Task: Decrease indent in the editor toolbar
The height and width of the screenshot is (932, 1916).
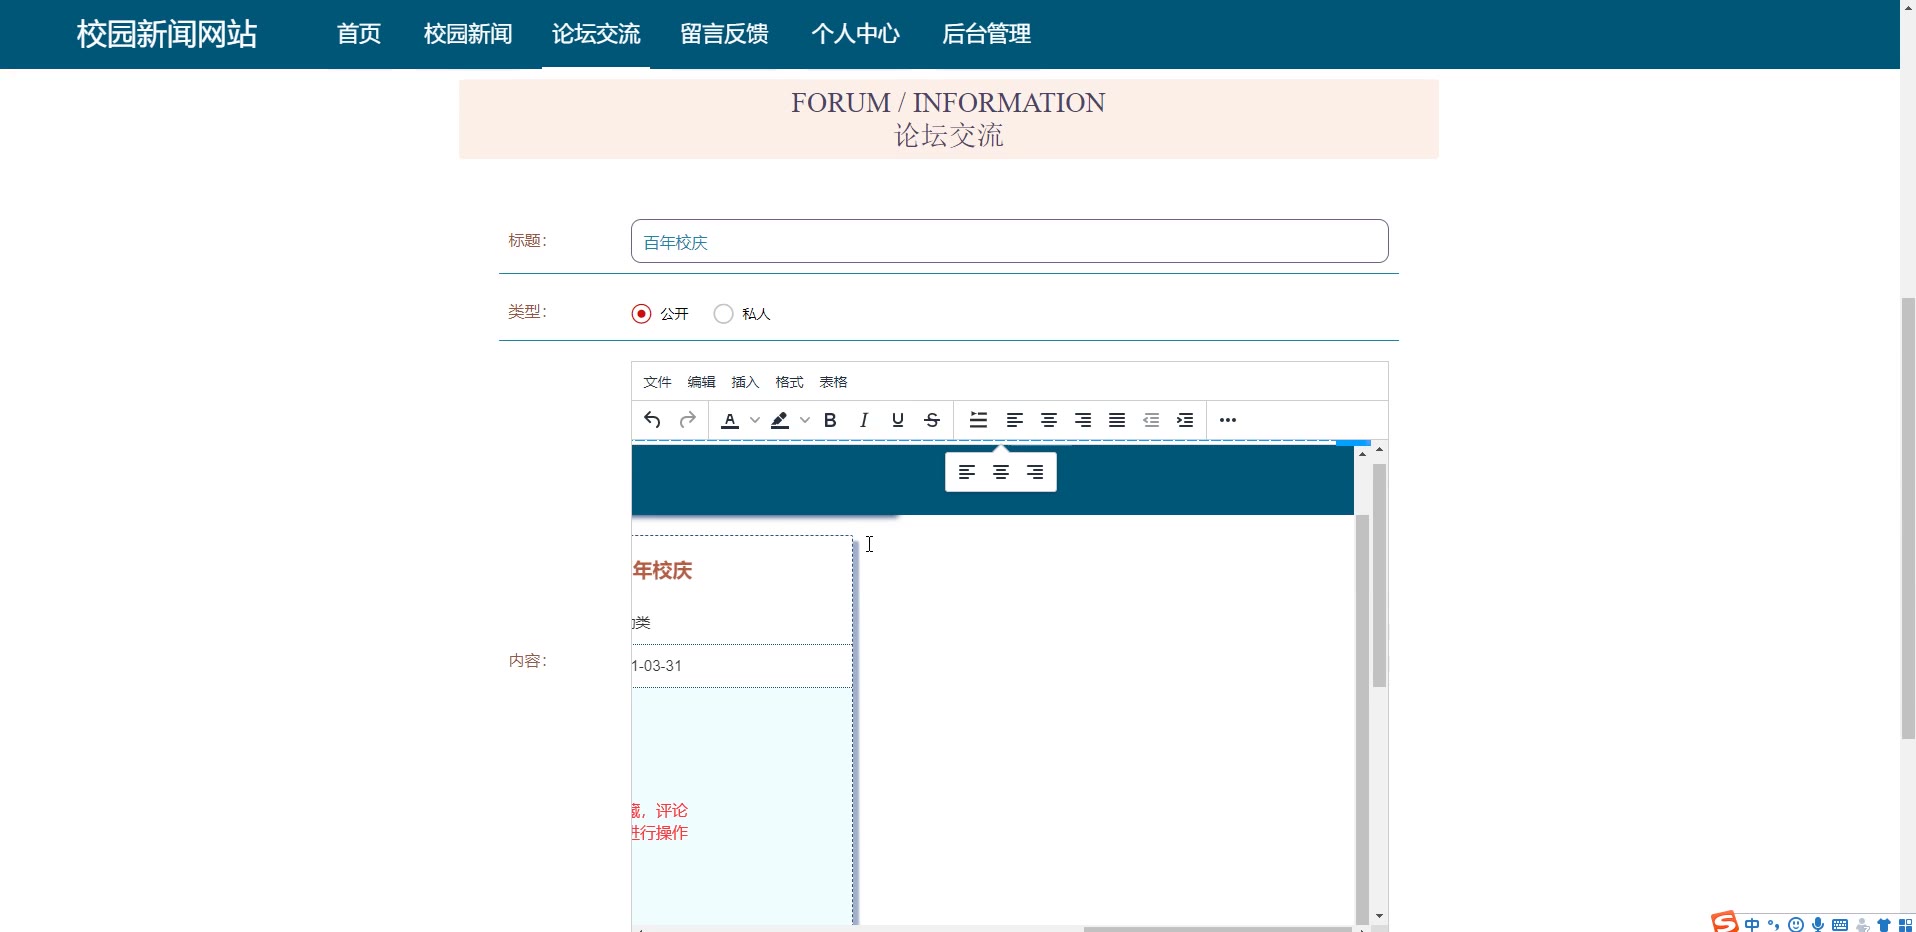Action: [x=1151, y=420]
